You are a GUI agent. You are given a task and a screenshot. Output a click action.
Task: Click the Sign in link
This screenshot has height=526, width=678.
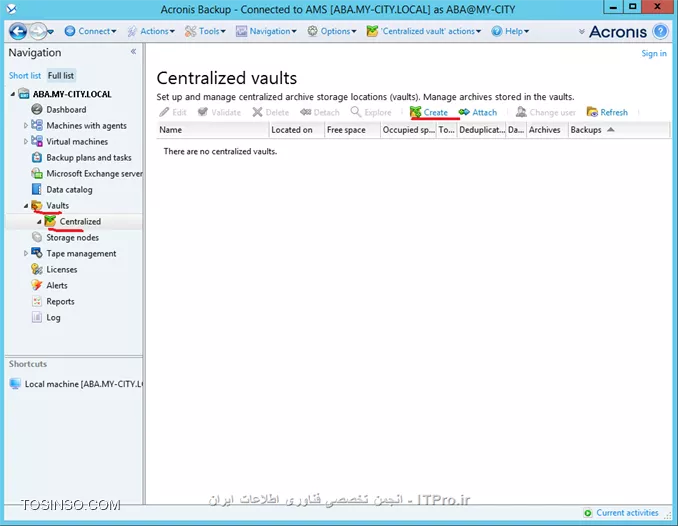pos(654,54)
